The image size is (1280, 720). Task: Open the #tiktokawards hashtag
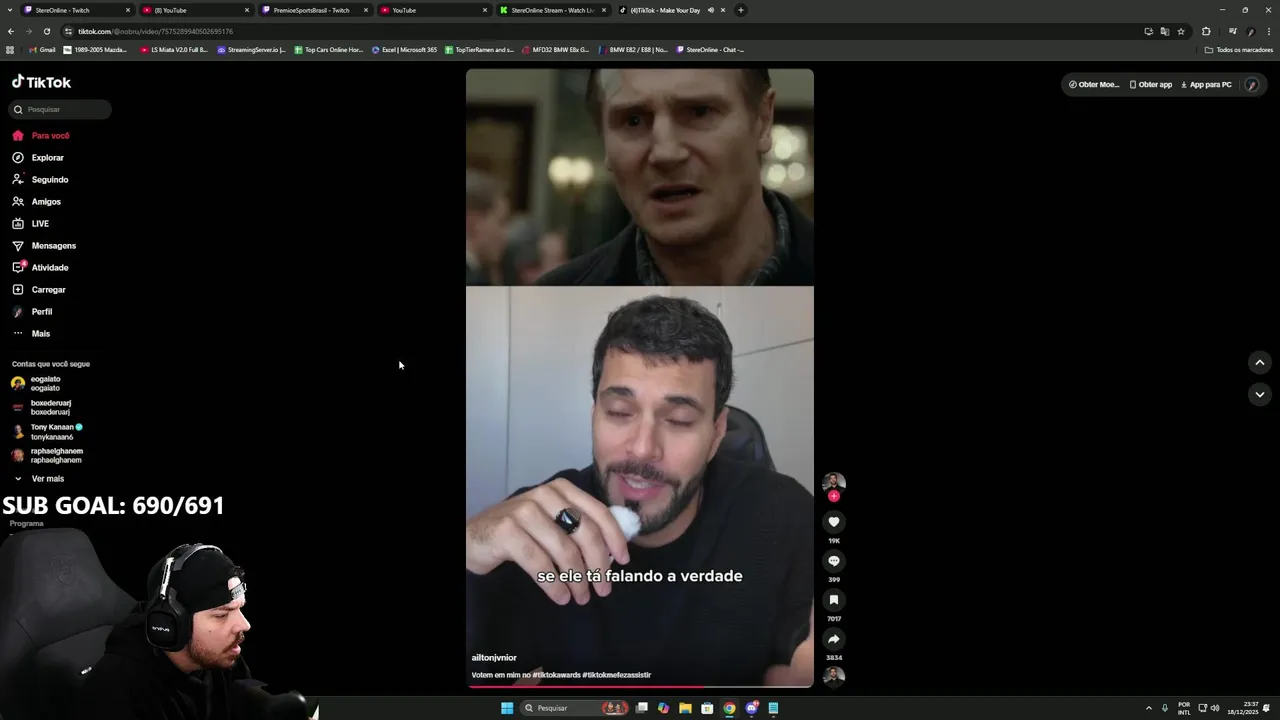point(556,675)
